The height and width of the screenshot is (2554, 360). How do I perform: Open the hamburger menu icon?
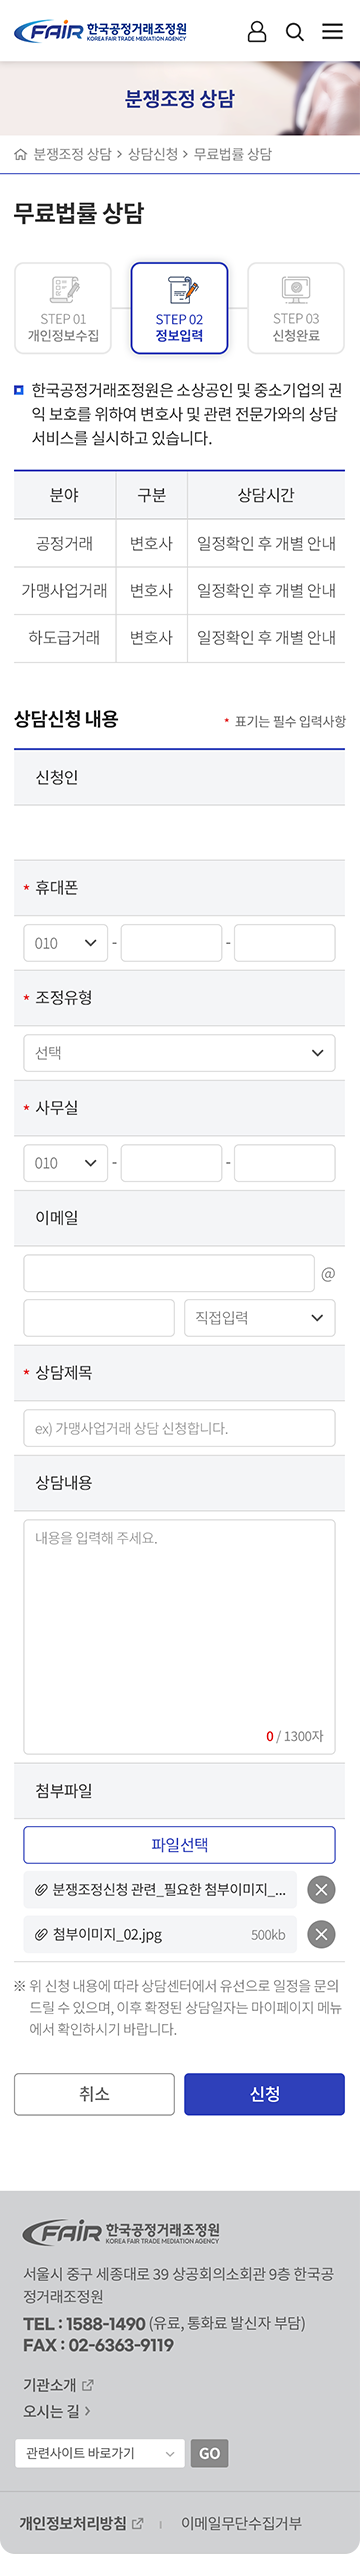[x=332, y=32]
